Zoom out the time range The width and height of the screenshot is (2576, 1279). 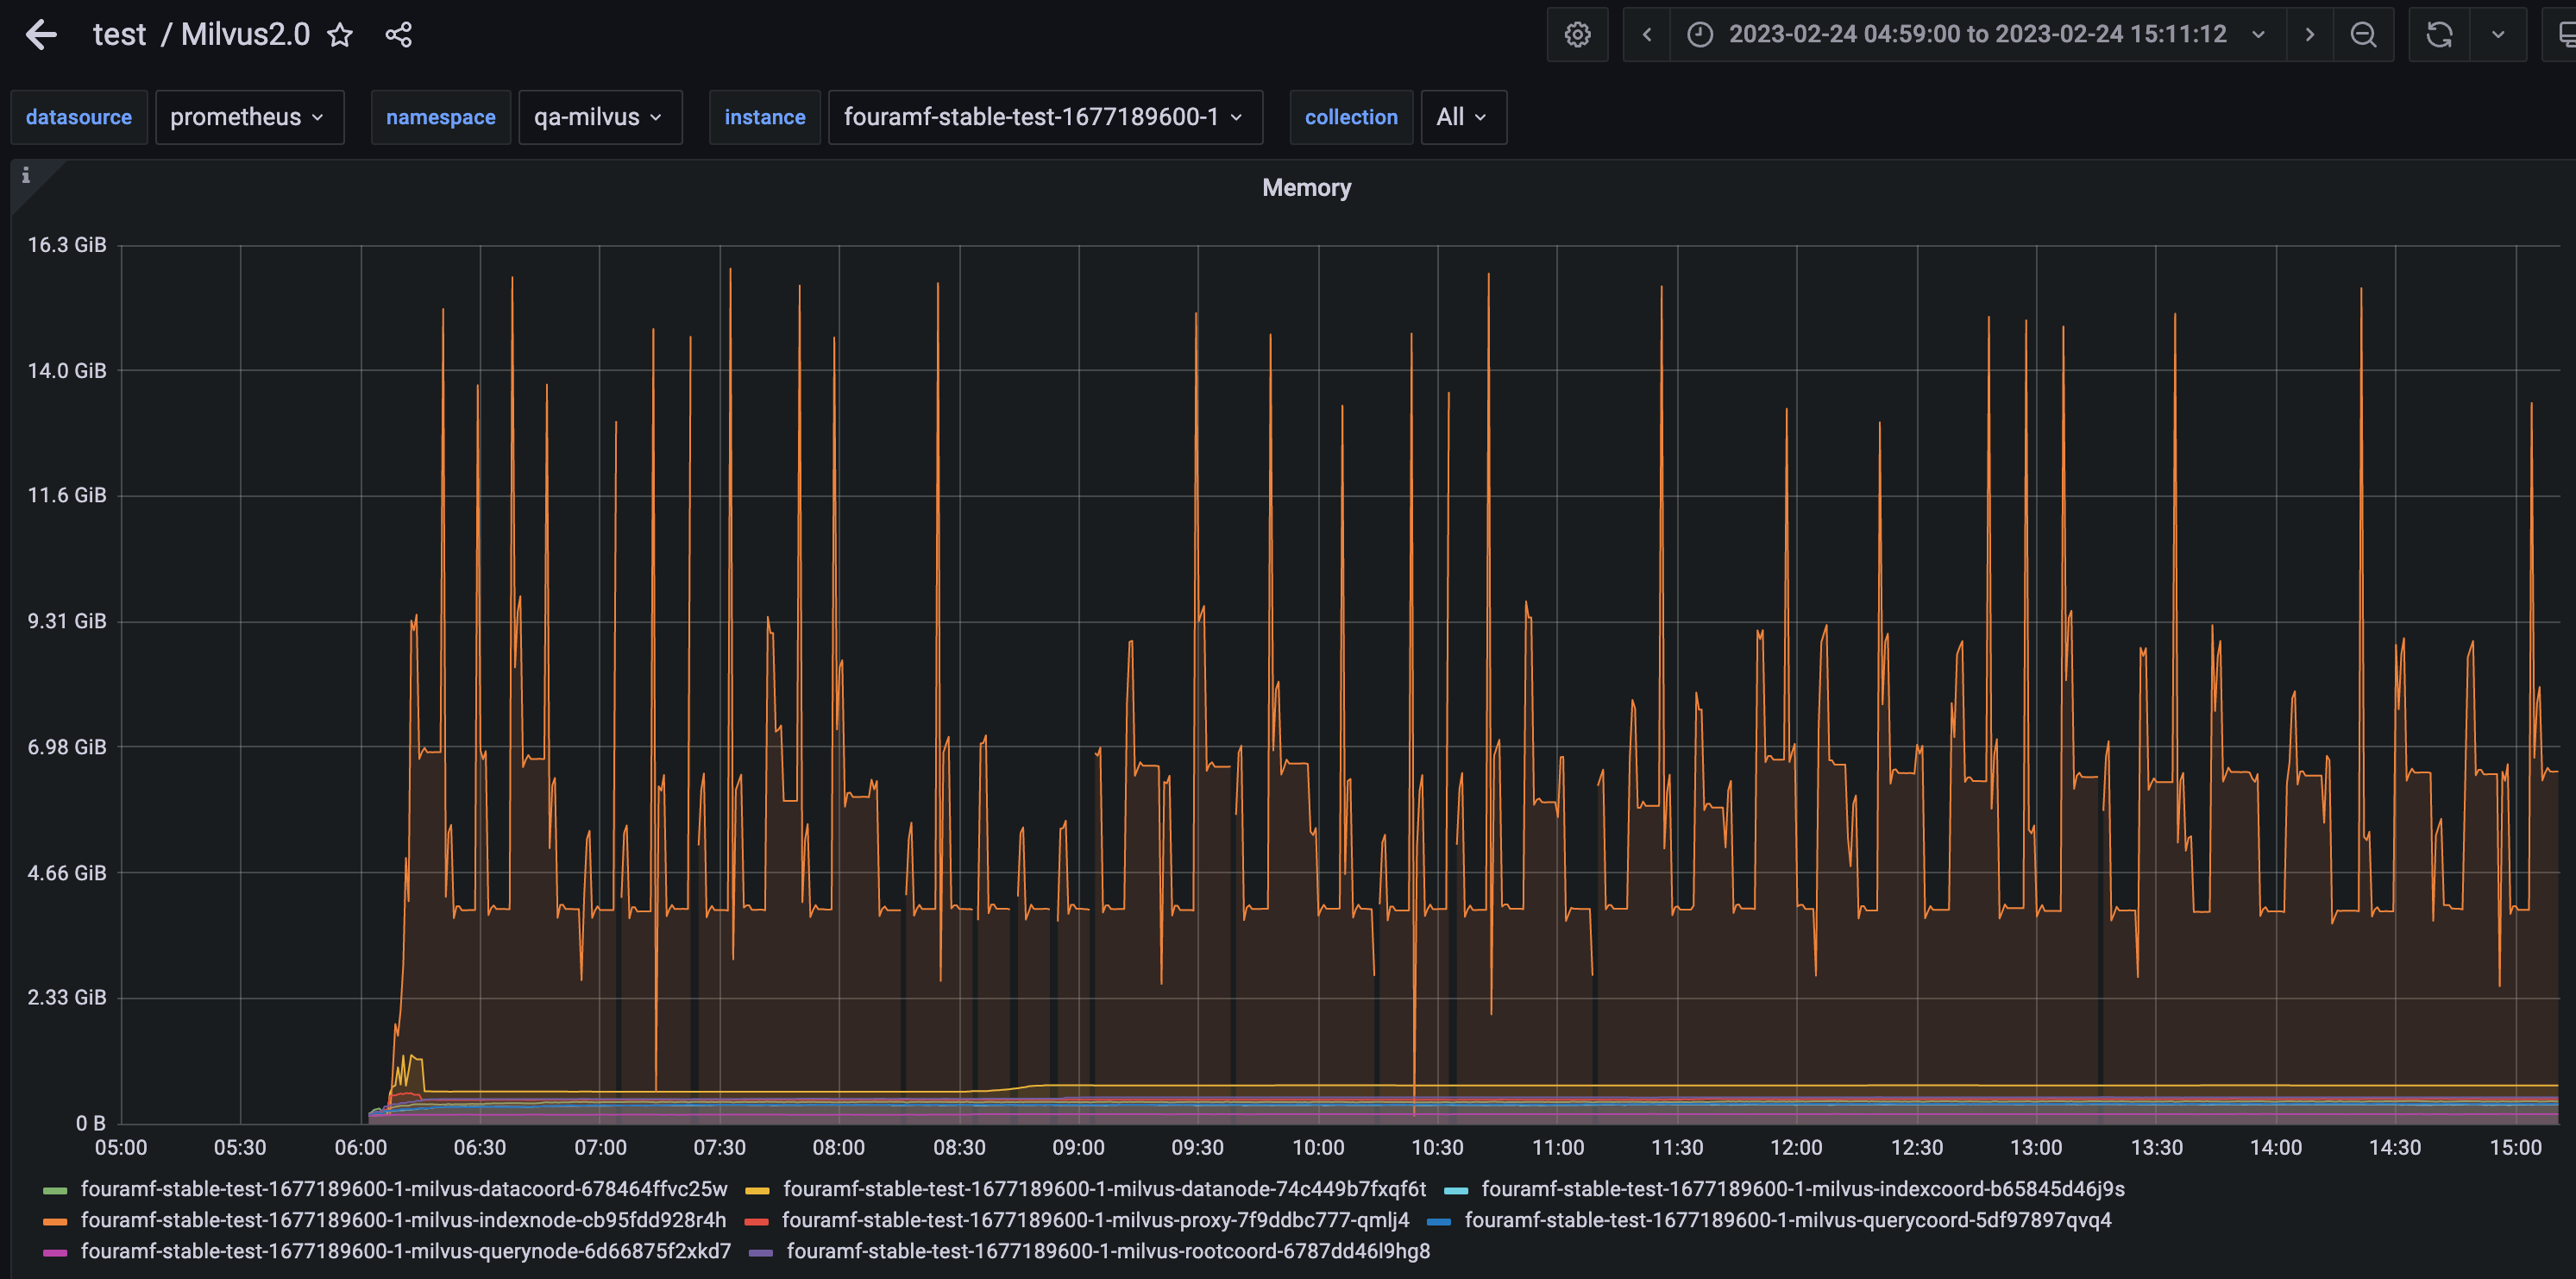[2364, 34]
